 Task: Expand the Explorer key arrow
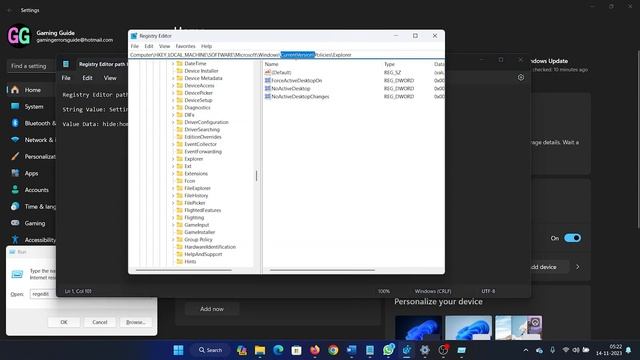173,159
